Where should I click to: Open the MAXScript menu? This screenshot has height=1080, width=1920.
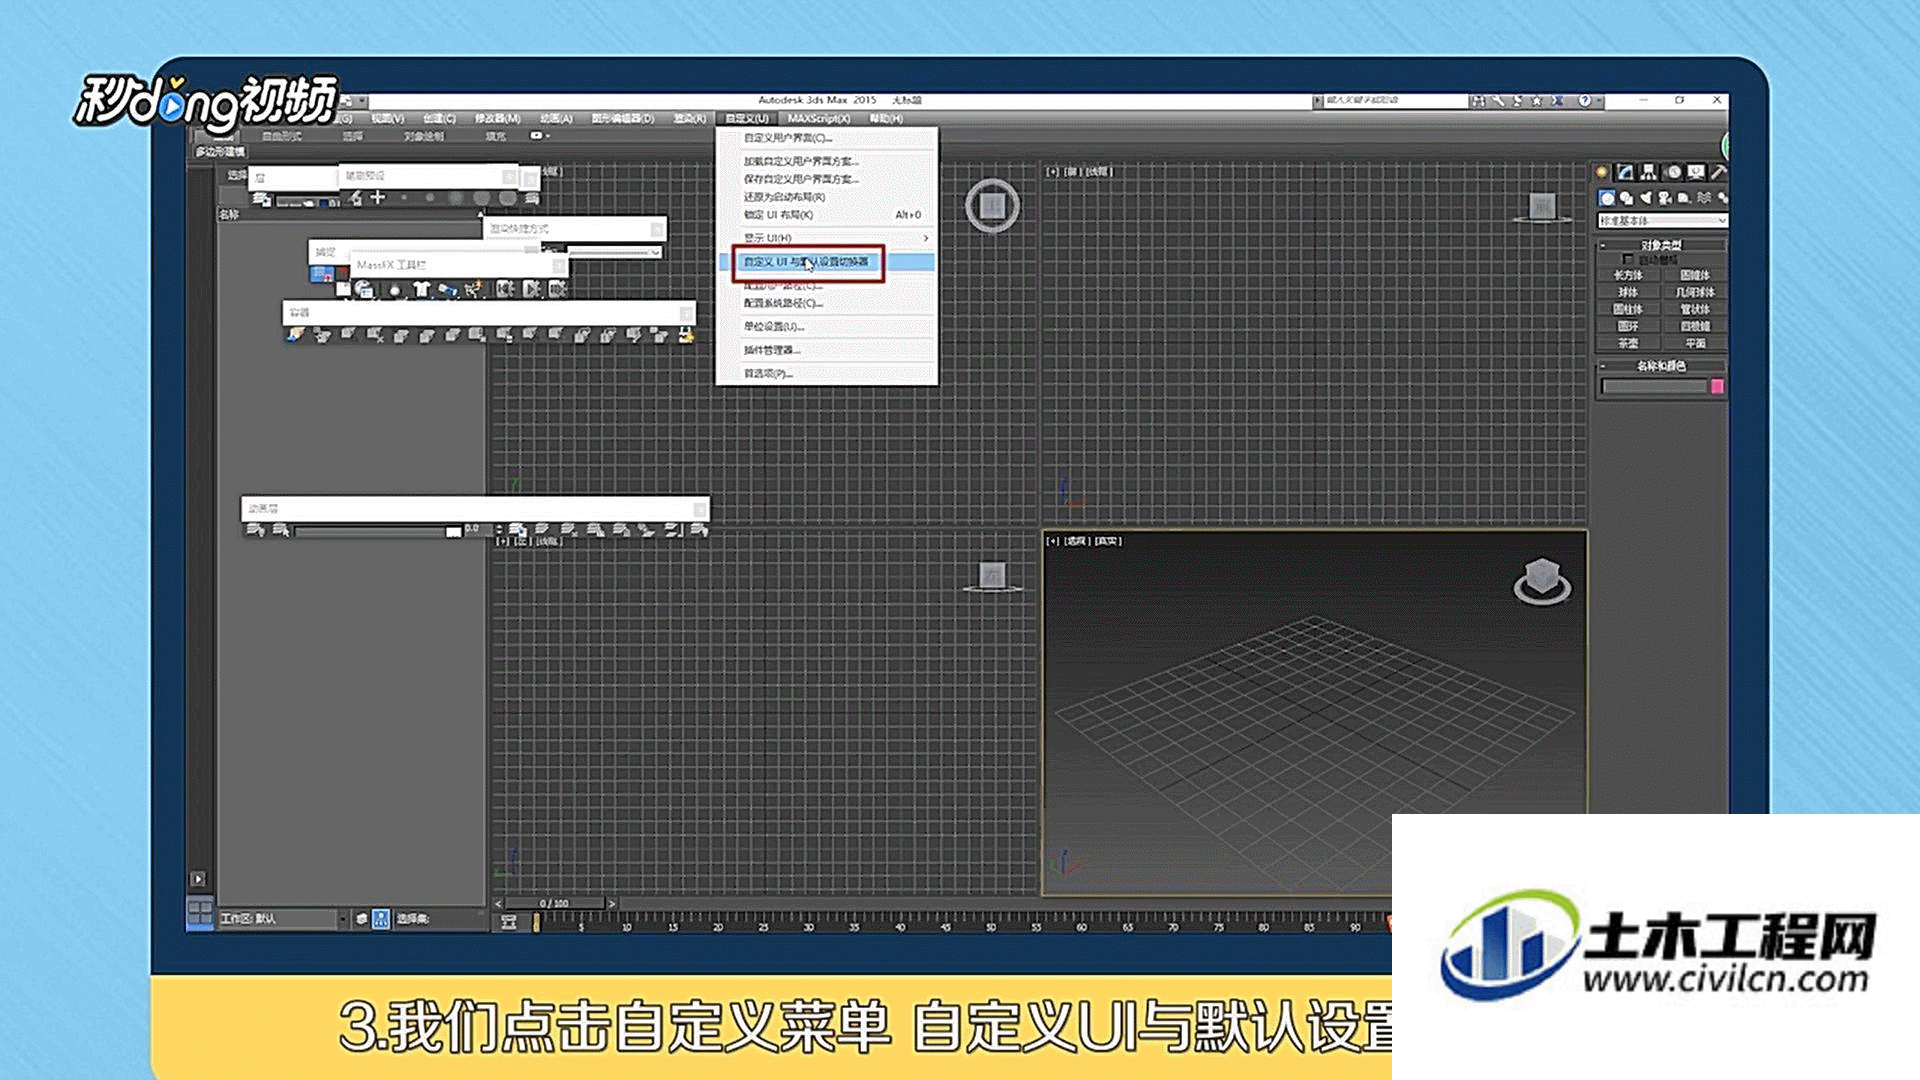pyautogui.click(x=819, y=119)
